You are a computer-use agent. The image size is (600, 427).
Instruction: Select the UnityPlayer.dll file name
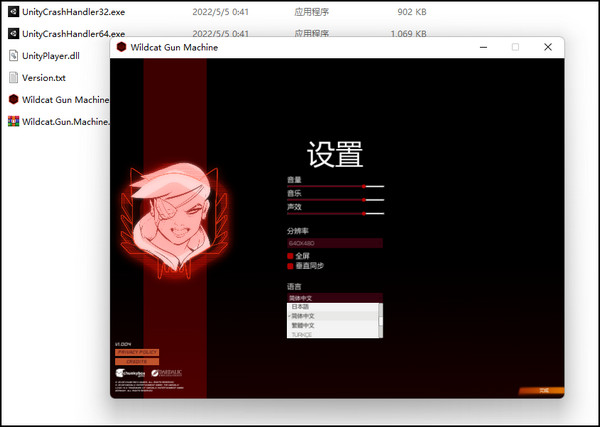[51, 56]
